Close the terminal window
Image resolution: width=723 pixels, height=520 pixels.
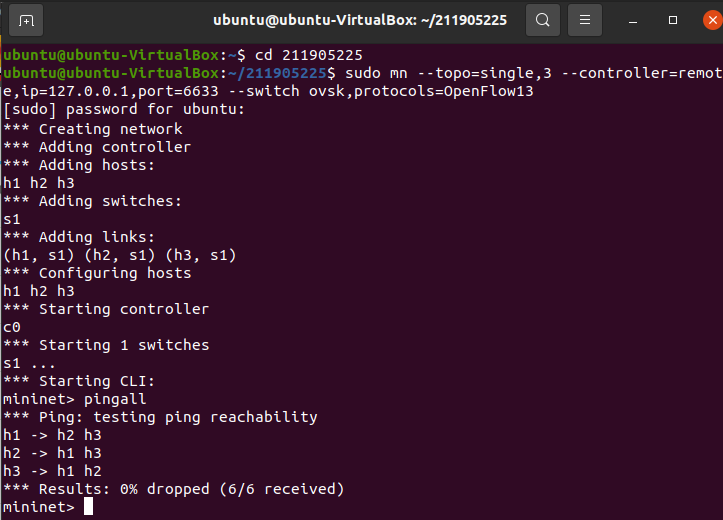point(712,20)
